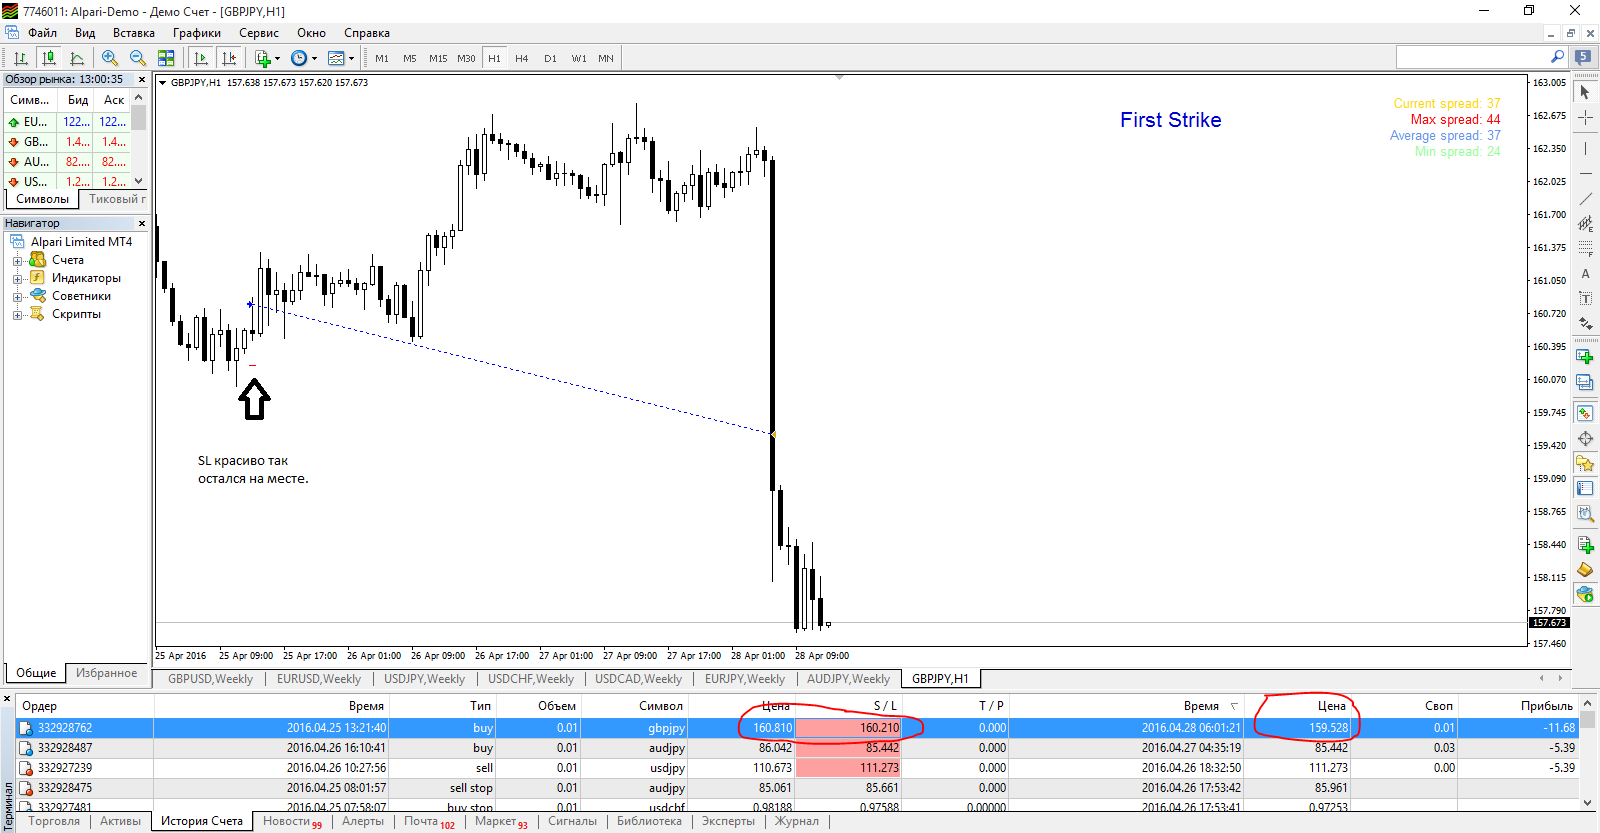Screen dimensions: 1600x833
Task: Tile chart windows icon
Action: [x=166, y=58]
